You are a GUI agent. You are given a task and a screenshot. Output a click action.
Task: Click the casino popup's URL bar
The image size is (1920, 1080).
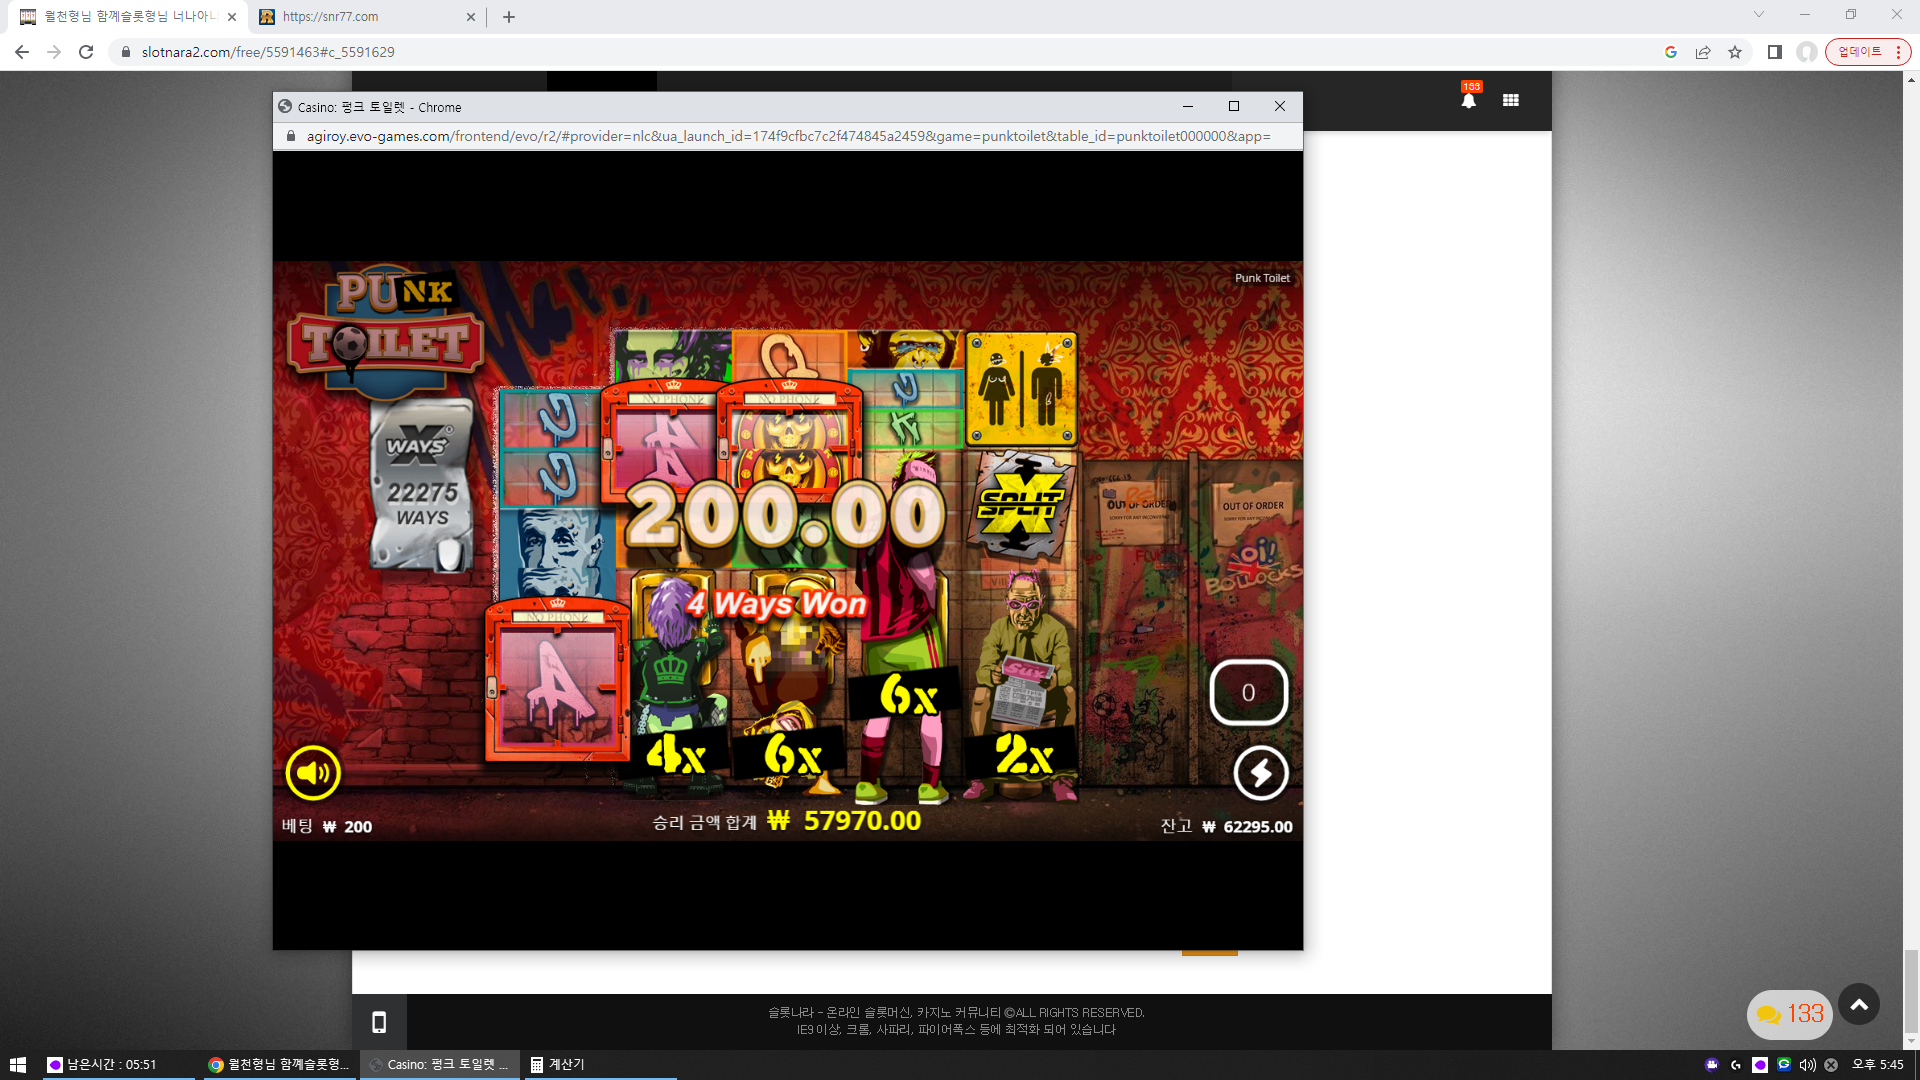coord(788,136)
